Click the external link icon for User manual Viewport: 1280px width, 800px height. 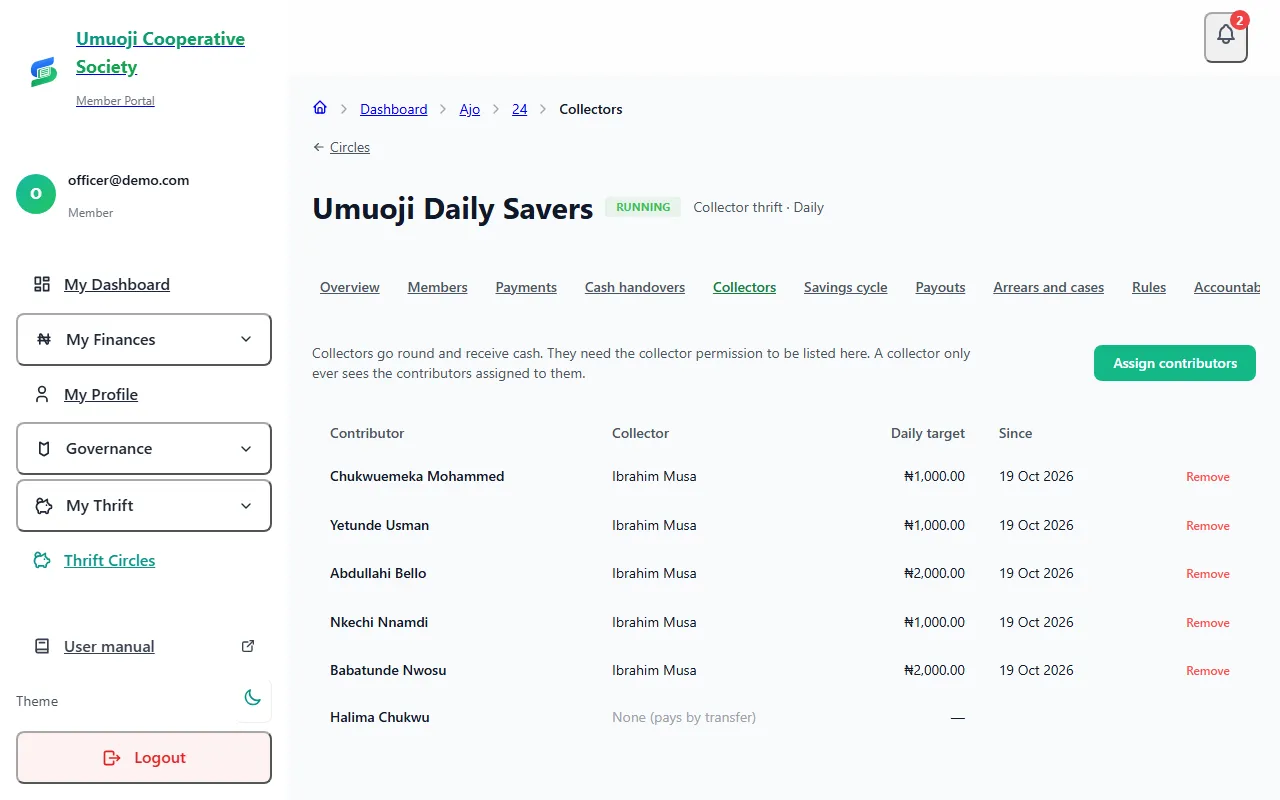pyautogui.click(x=248, y=646)
